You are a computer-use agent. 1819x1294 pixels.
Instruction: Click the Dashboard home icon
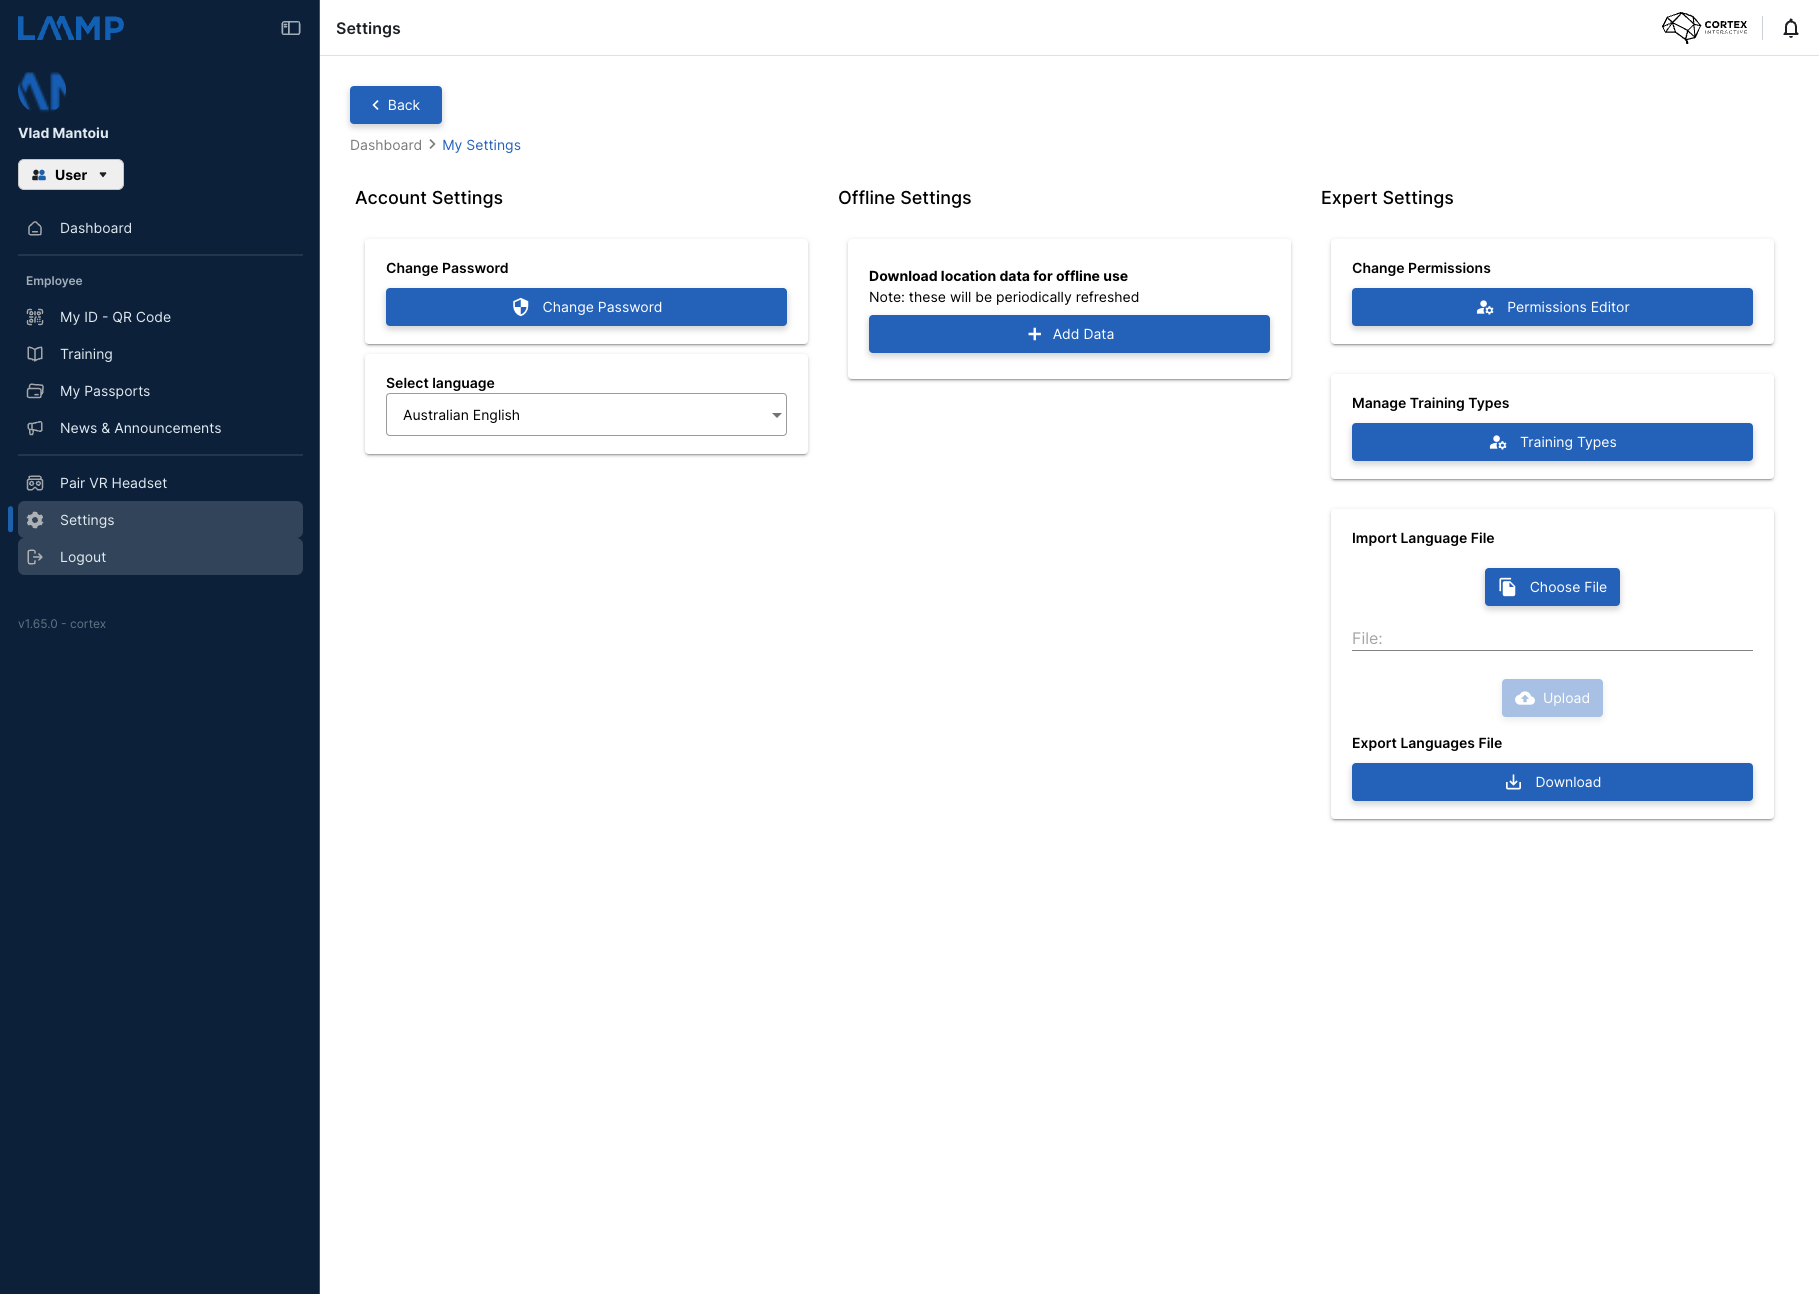tap(35, 228)
